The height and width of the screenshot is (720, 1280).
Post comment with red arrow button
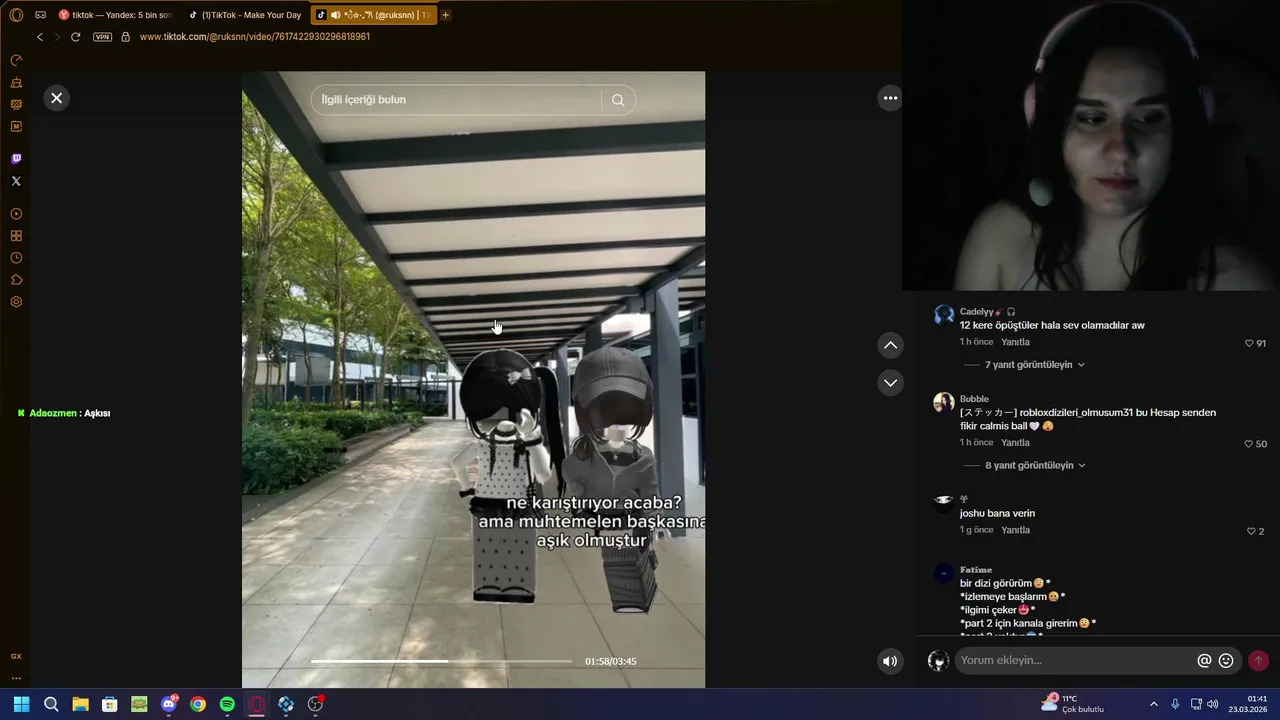(x=1258, y=661)
